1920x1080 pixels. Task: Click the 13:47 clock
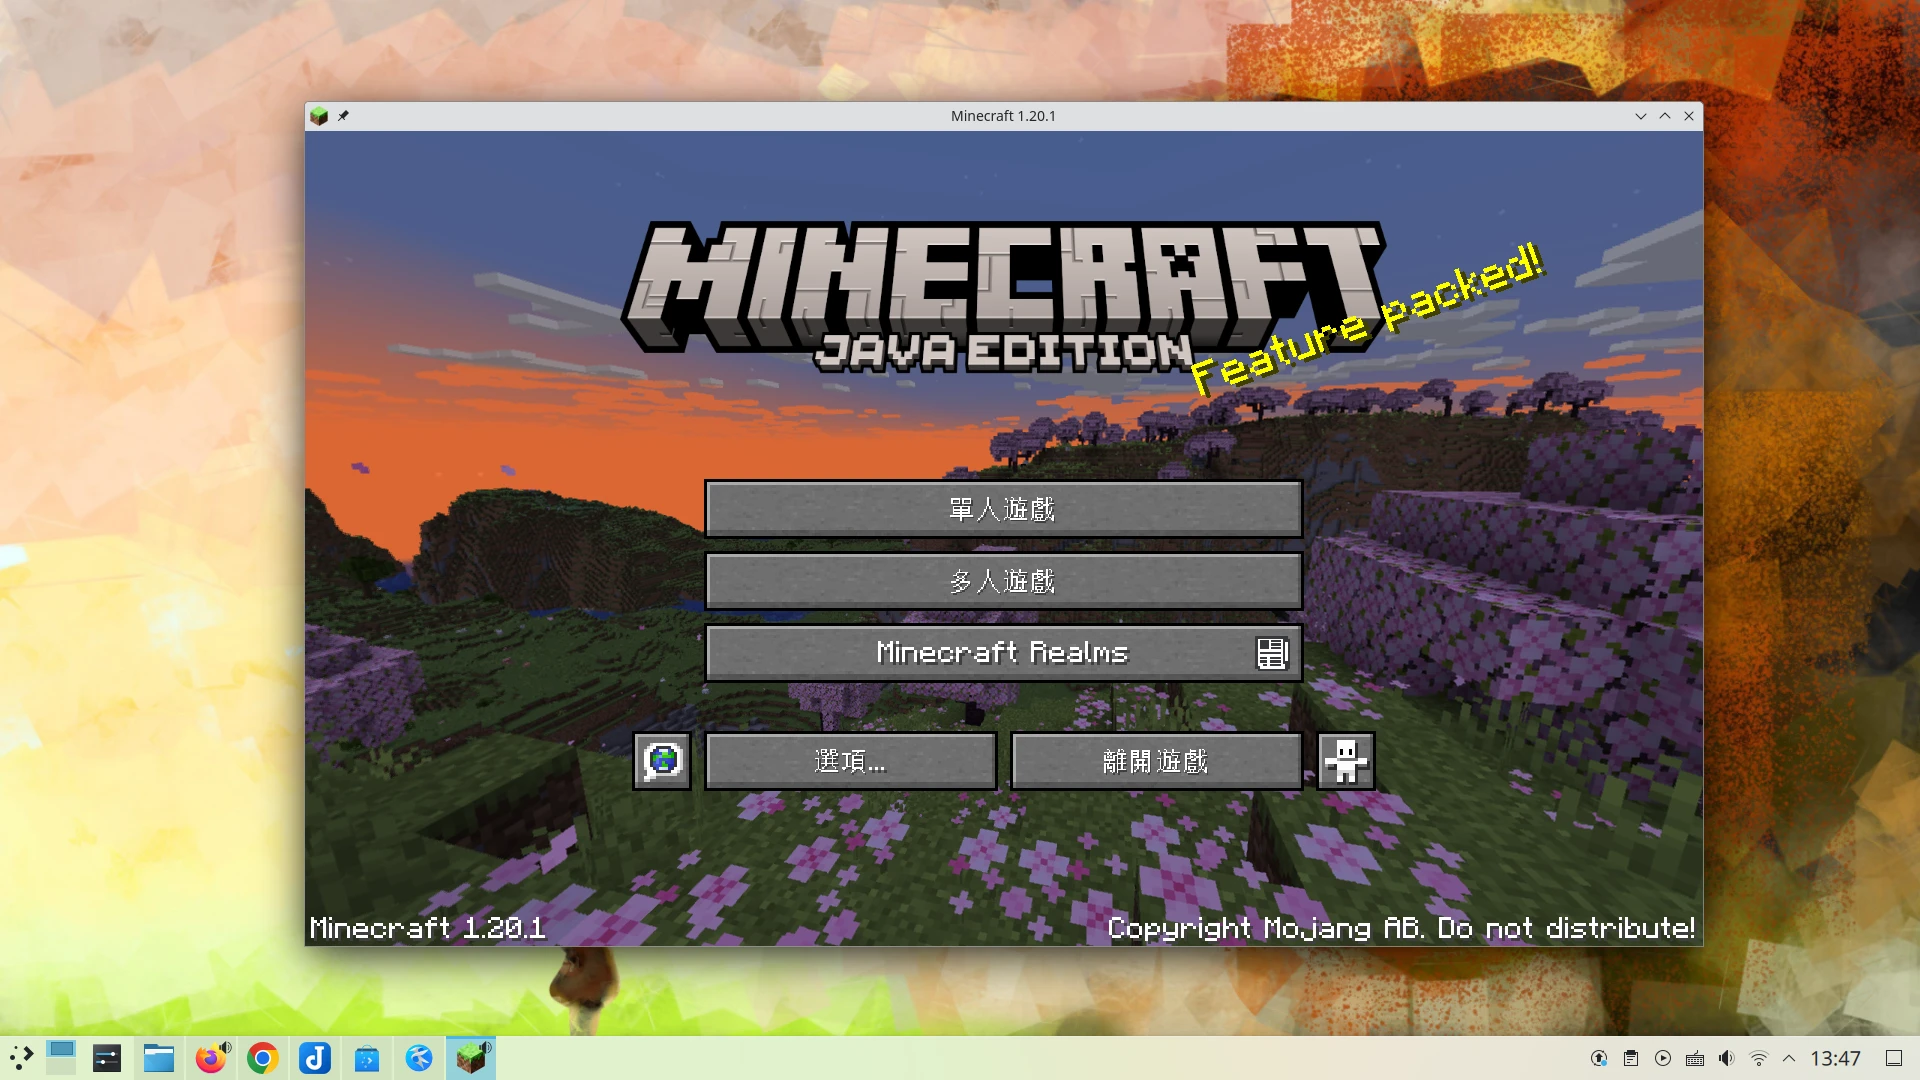[1835, 1058]
